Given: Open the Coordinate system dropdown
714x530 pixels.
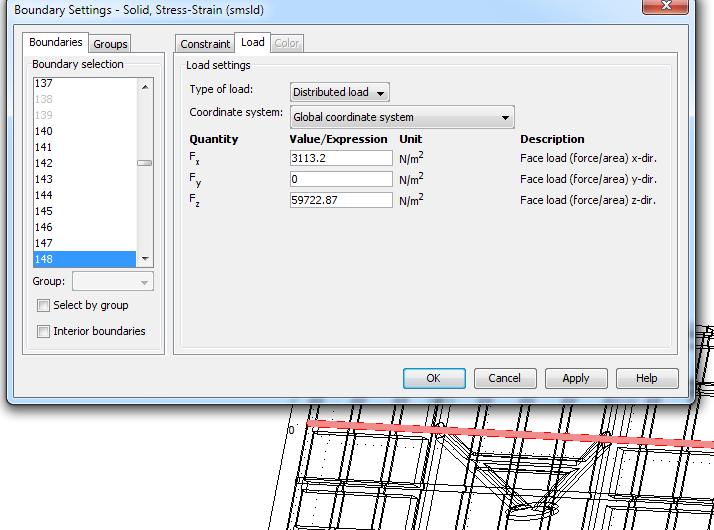Looking at the screenshot, I should [402, 117].
